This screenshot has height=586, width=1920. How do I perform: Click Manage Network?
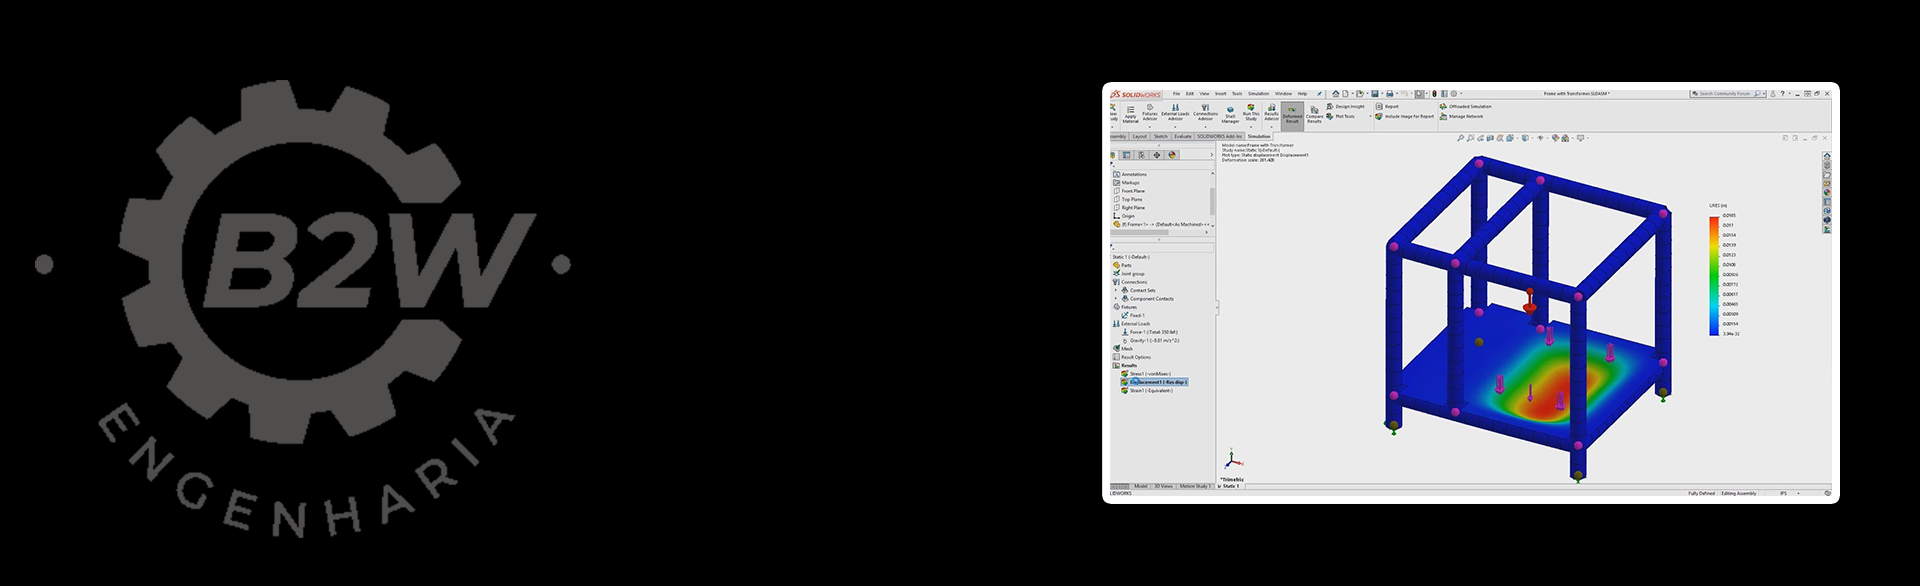click(x=1461, y=116)
